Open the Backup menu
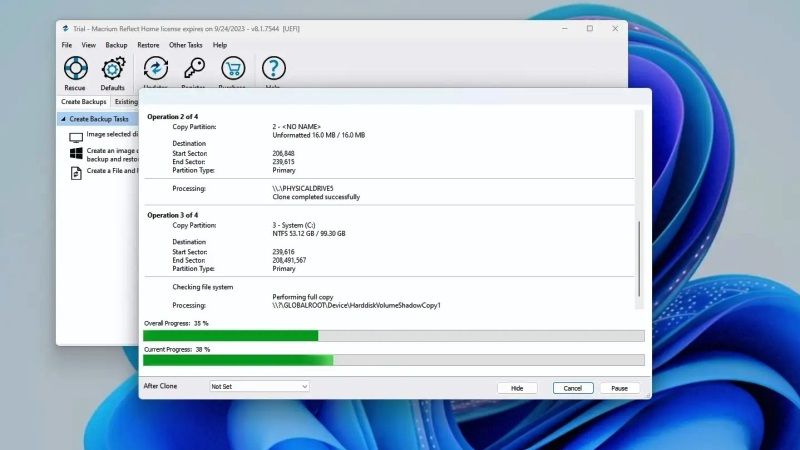 pos(116,45)
